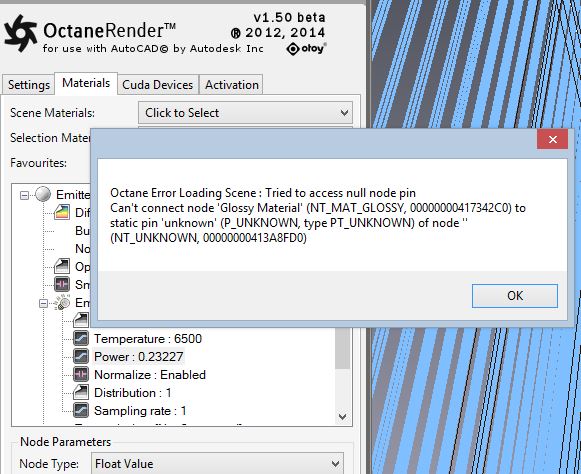Click the Distribution texture icon

point(81,392)
